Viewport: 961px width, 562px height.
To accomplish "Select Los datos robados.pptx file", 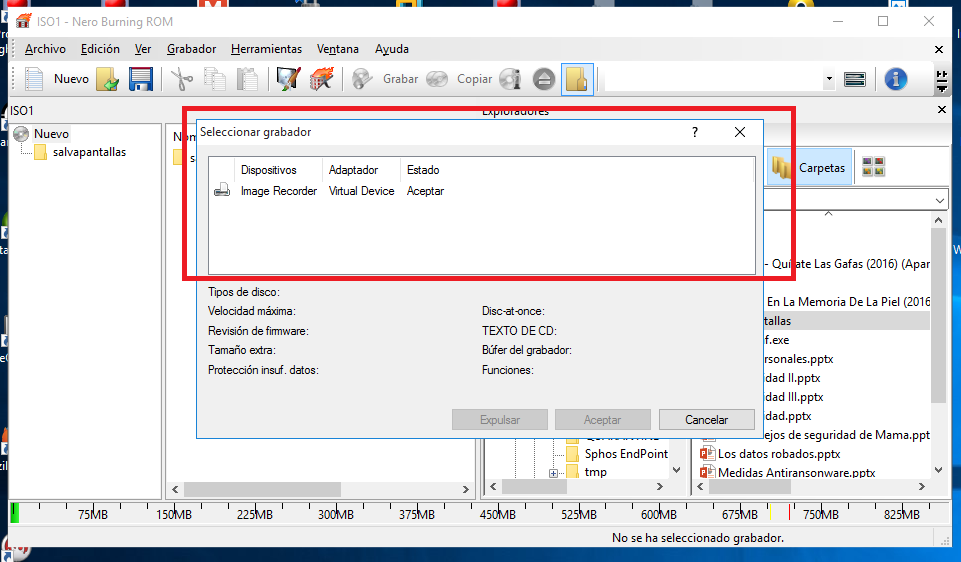I will pos(779,454).
